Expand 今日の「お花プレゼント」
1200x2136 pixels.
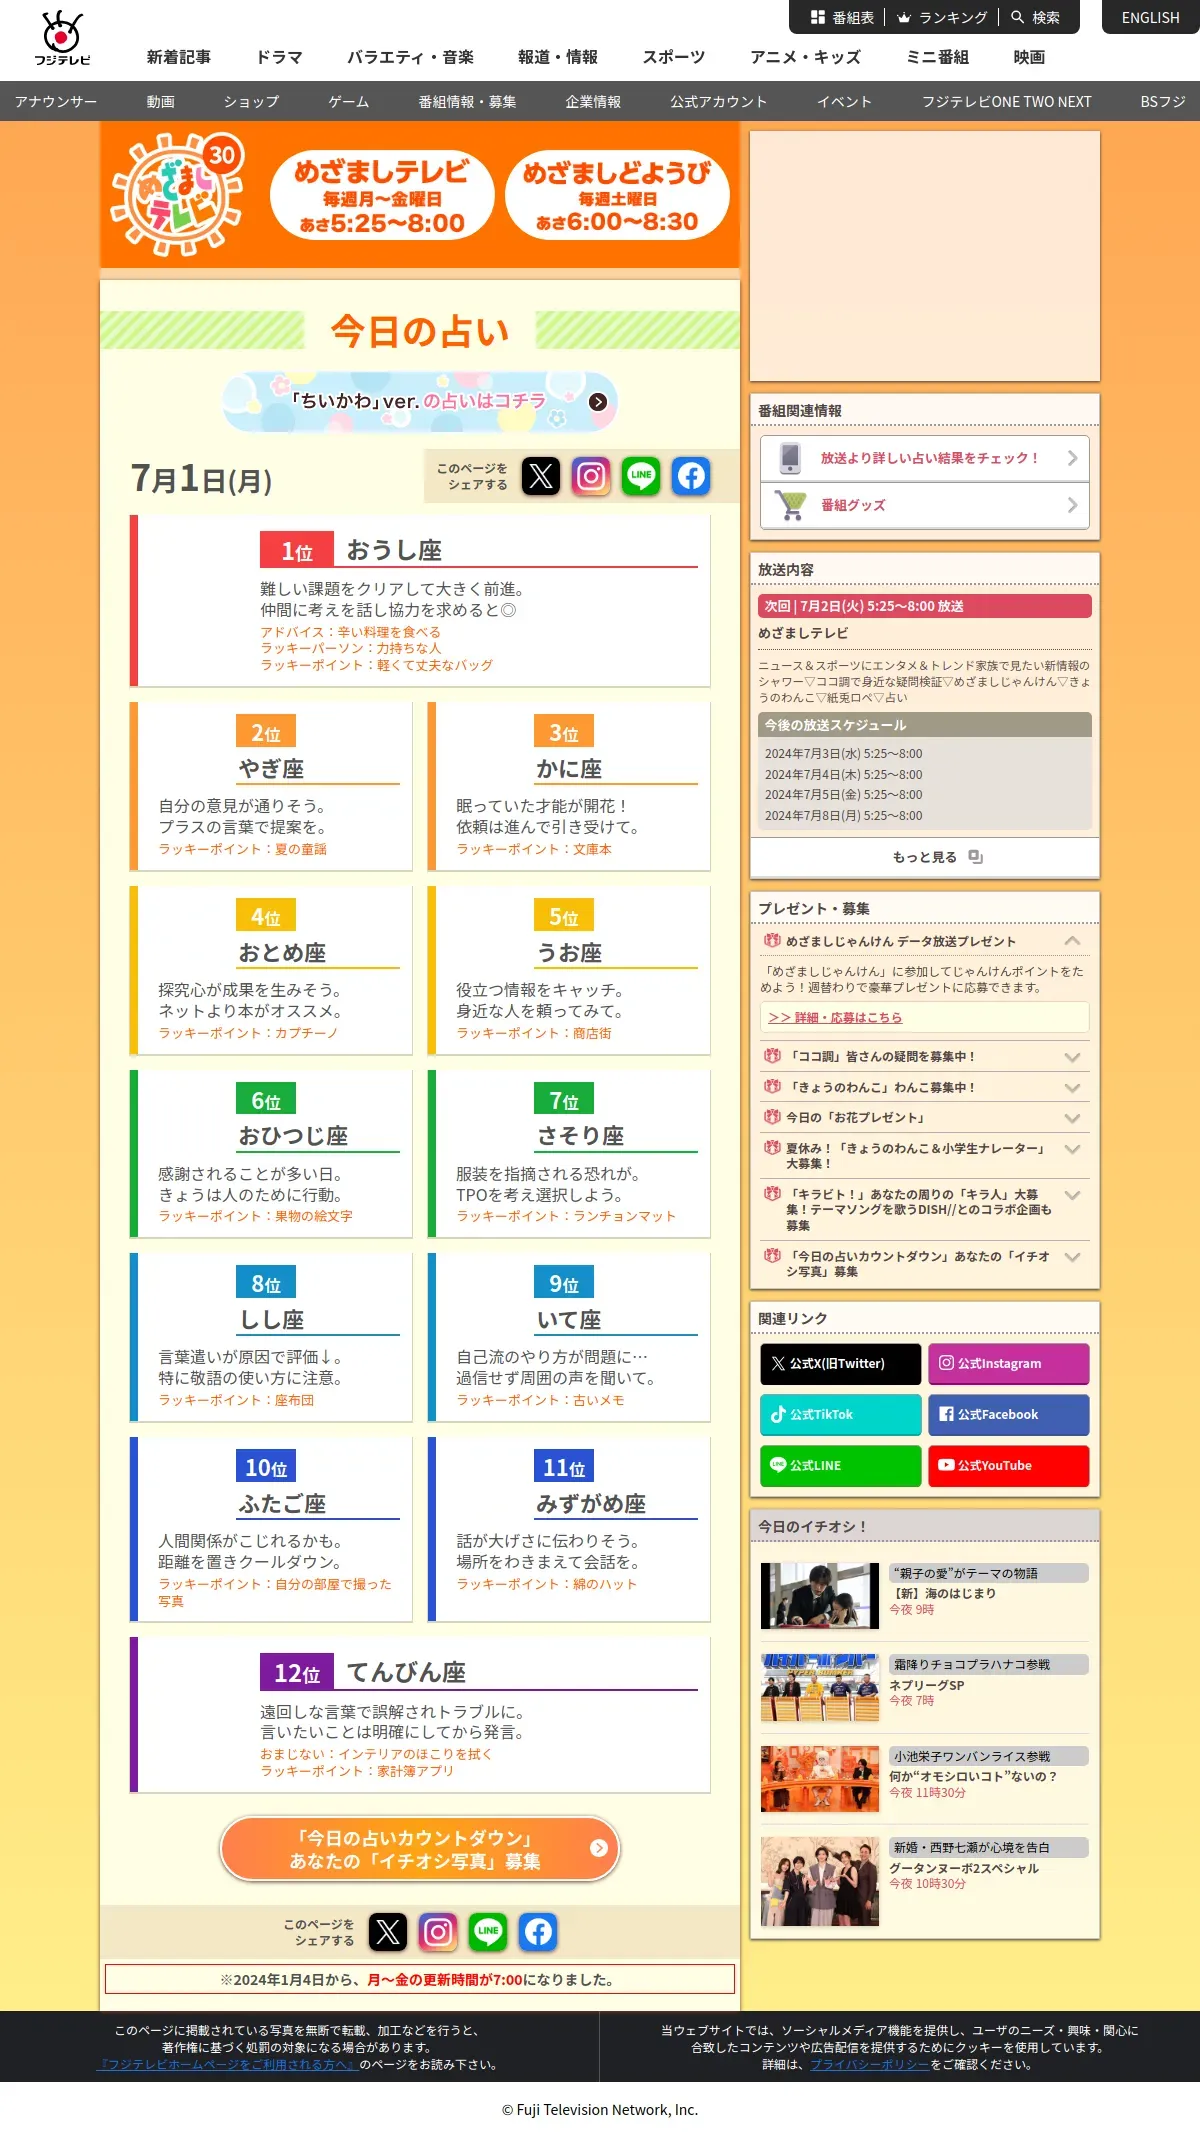[1072, 1118]
